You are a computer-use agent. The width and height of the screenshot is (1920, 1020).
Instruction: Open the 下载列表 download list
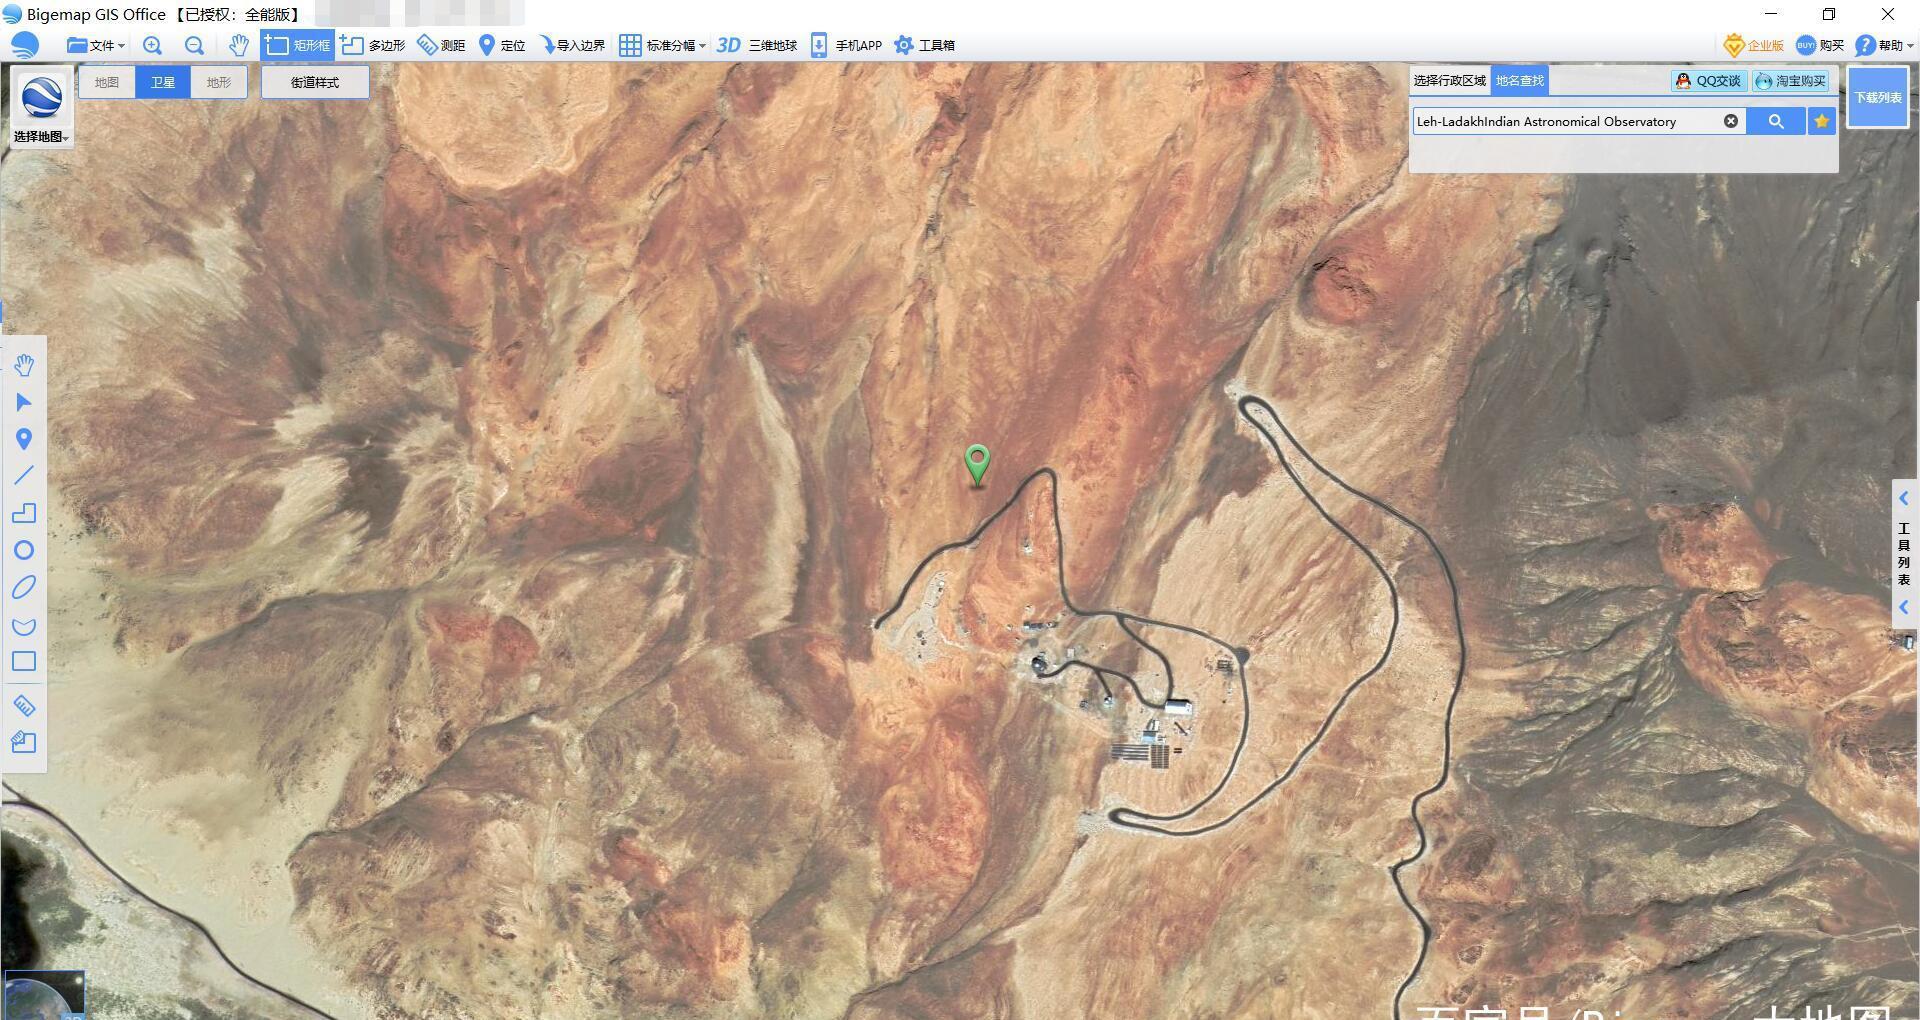pyautogui.click(x=1877, y=97)
